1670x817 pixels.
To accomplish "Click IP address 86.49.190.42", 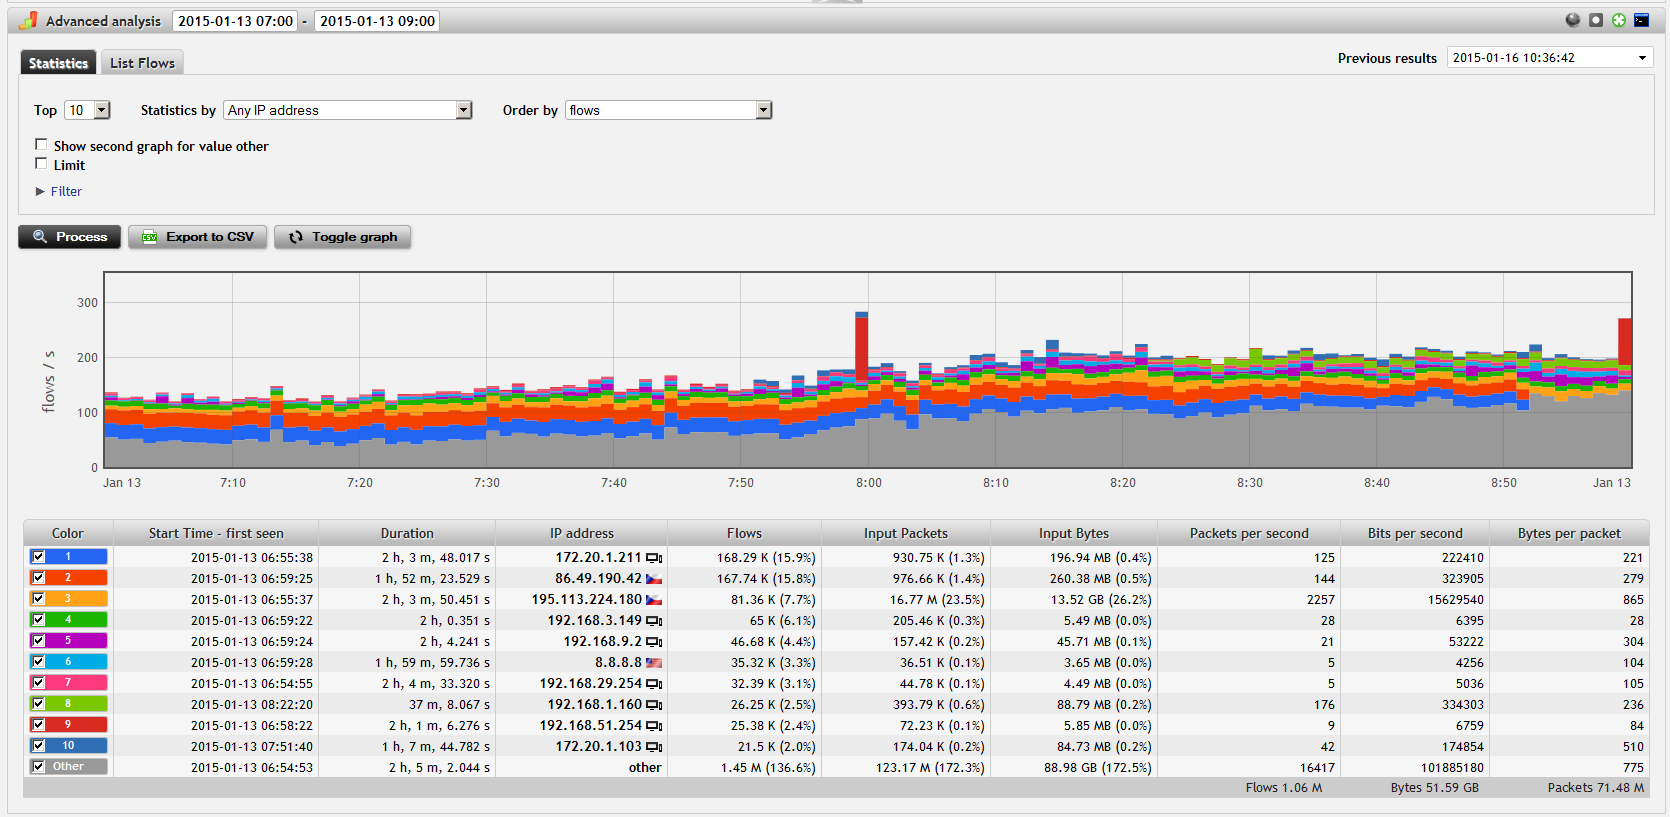I will coord(598,578).
